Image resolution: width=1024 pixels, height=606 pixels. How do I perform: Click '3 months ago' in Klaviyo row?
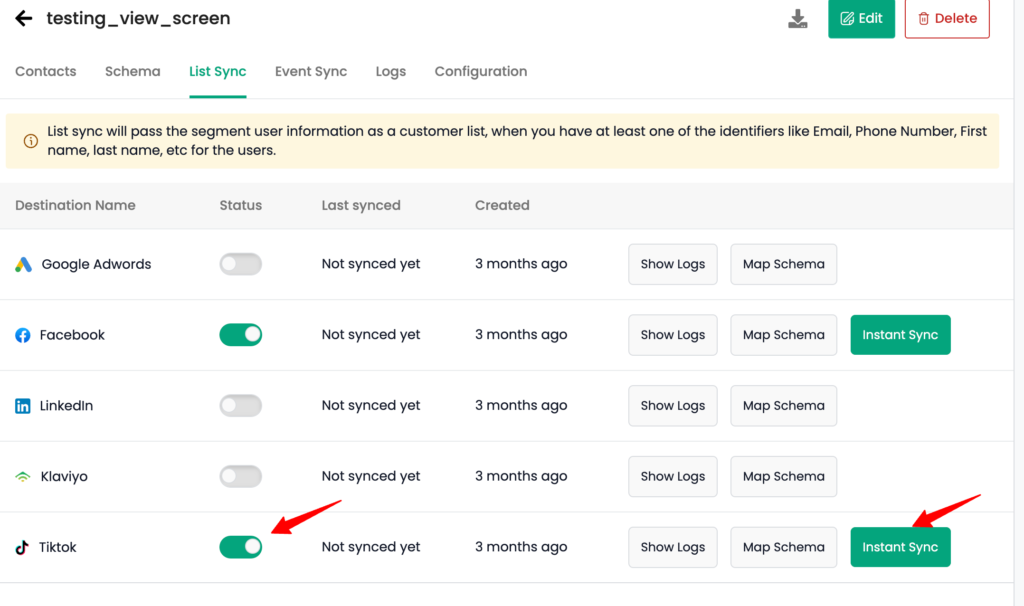pos(521,476)
